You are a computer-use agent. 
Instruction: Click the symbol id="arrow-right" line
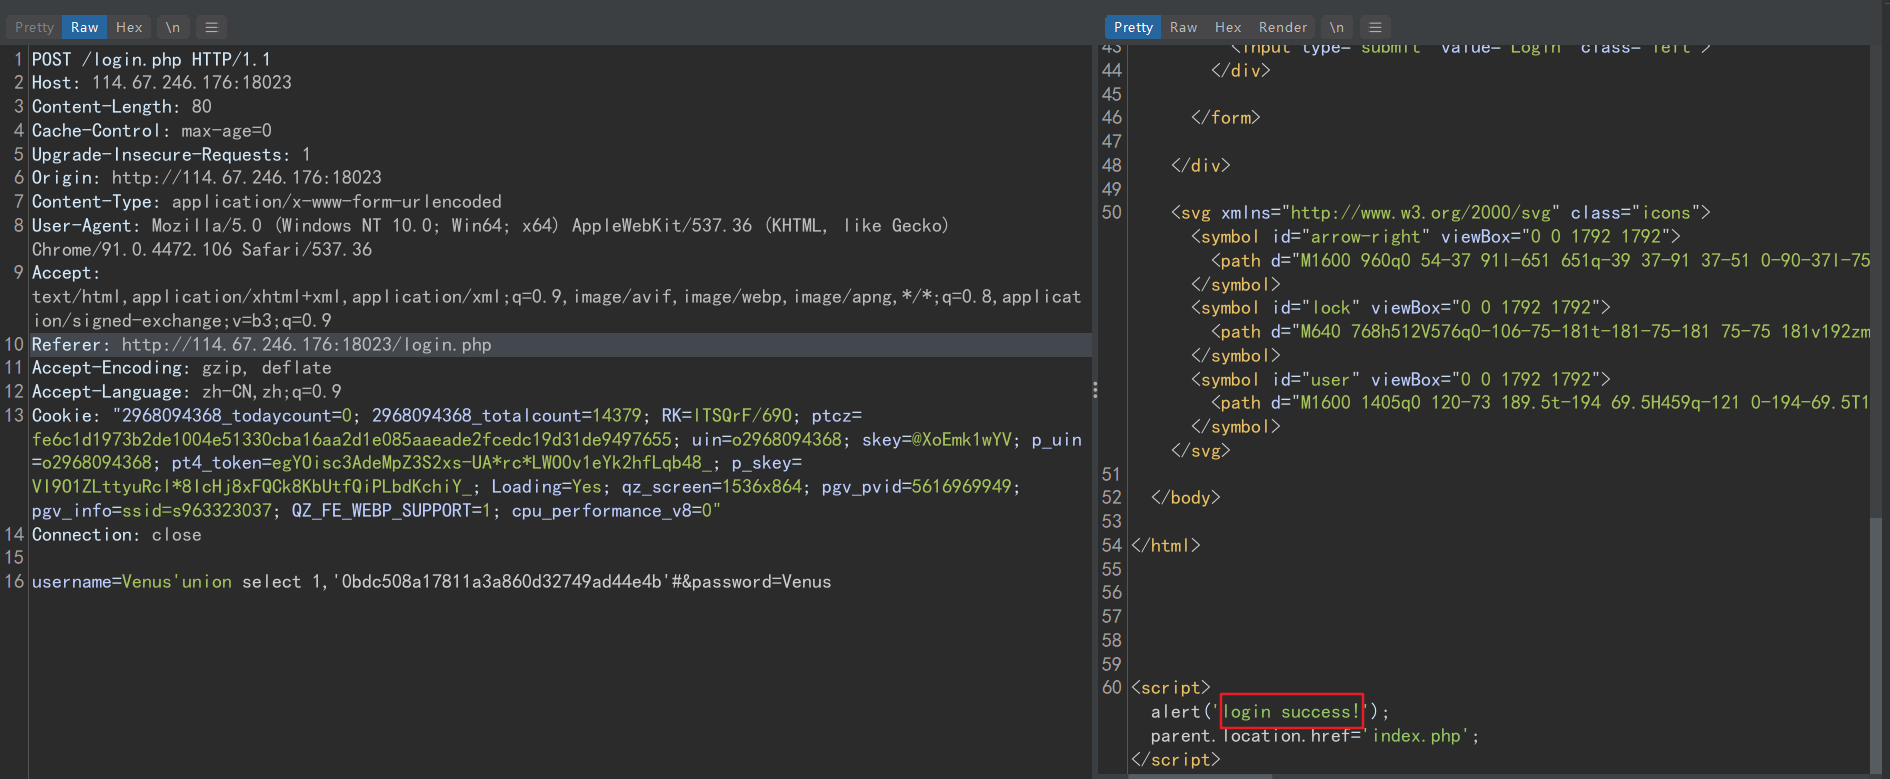click(x=1436, y=237)
